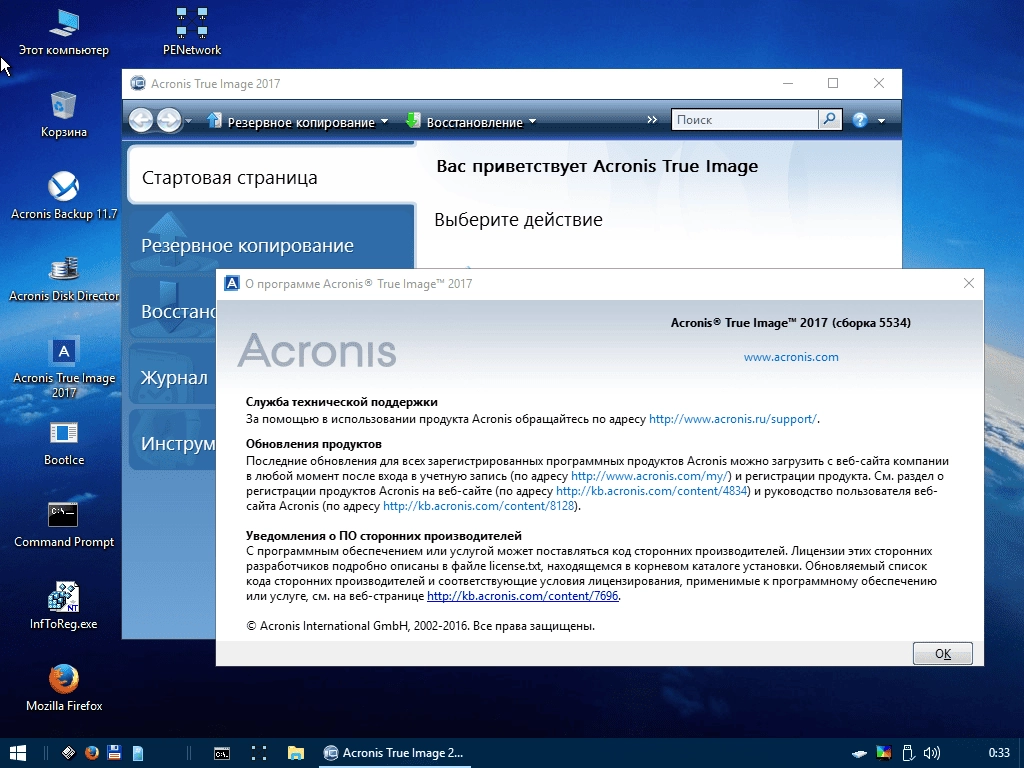Click the Forward arrow in Acronis toolbar
This screenshot has width=1024, height=768.
pyautogui.click(x=168, y=120)
